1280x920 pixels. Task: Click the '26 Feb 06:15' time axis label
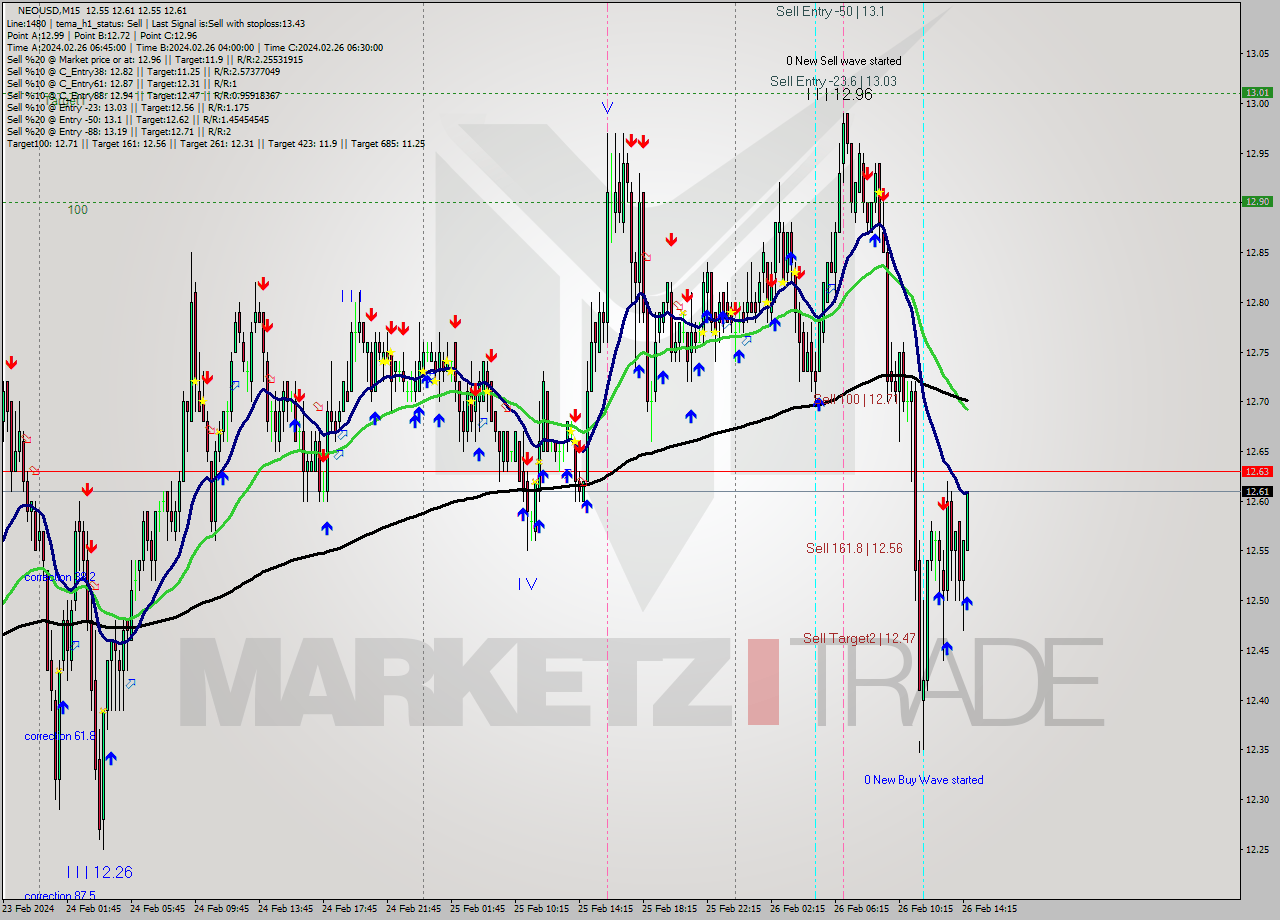[861, 909]
